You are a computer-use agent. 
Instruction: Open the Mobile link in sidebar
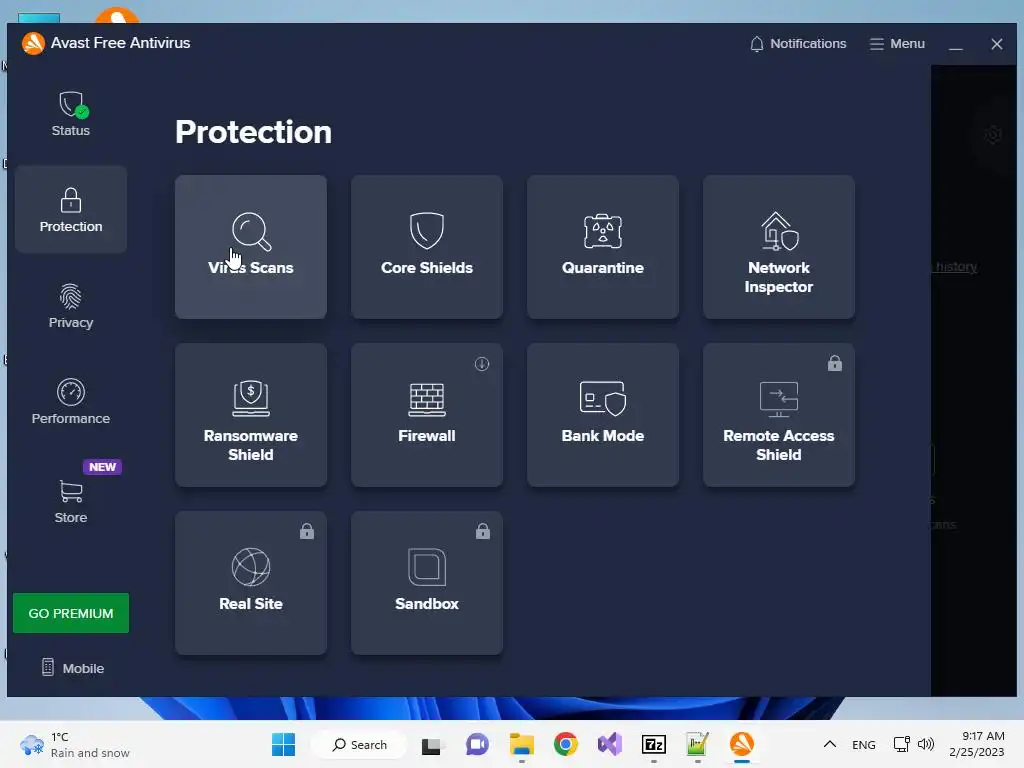coord(73,668)
